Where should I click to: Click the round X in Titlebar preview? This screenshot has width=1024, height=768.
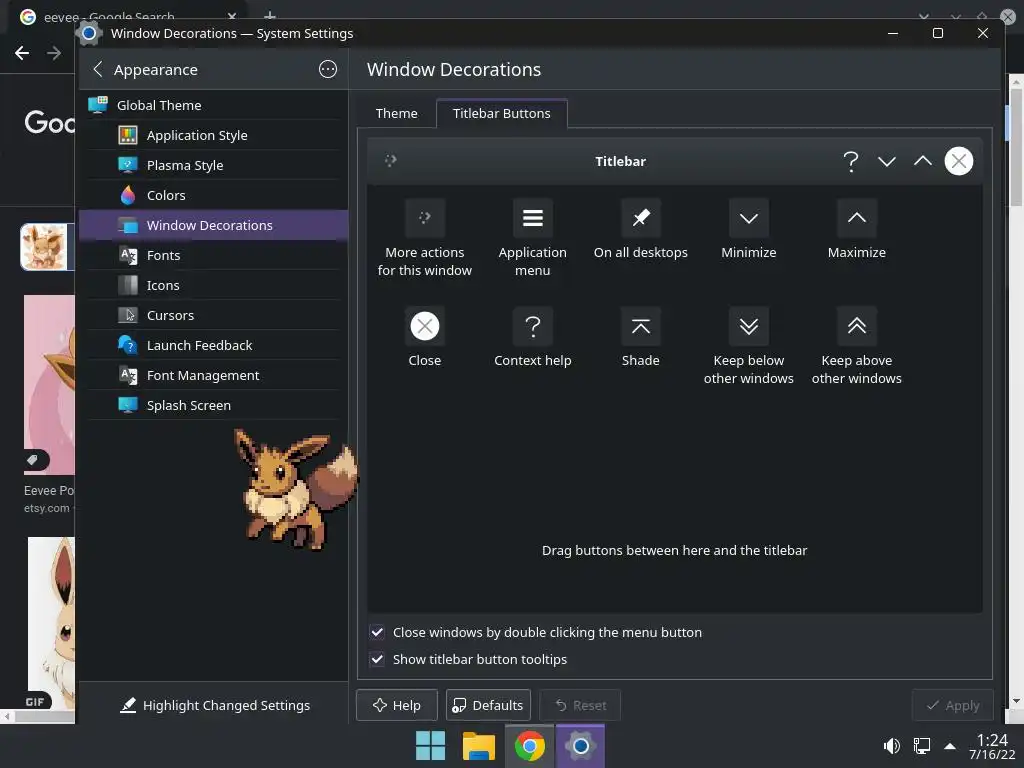click(958, 161)
